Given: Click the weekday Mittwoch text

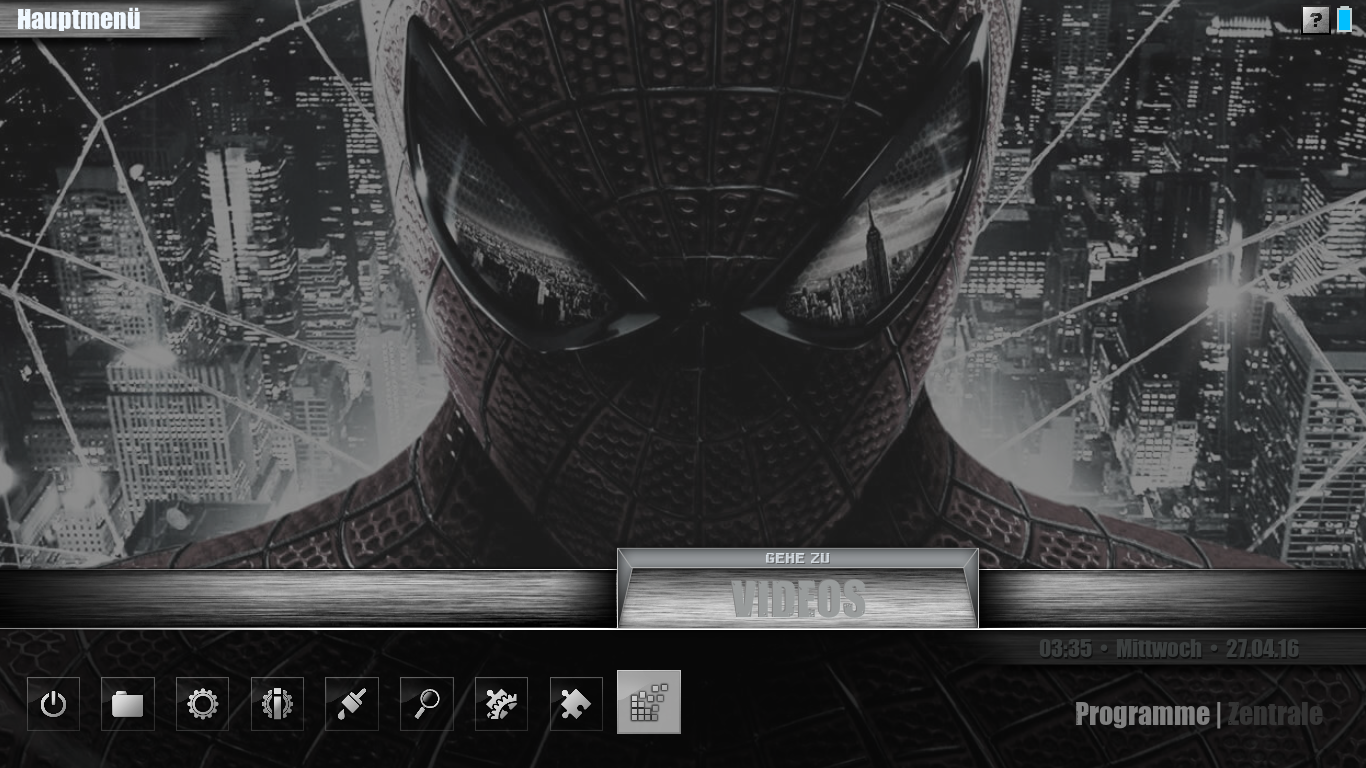Looking at the screenshot, I should coord(1159,649).
